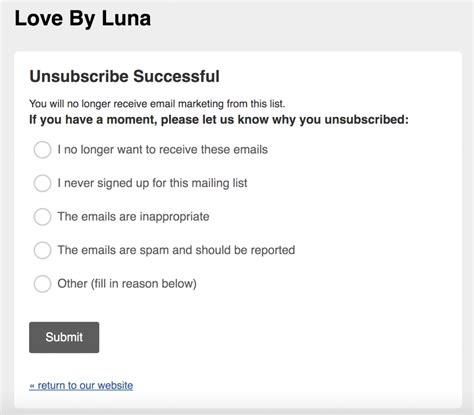Click the bold 'please let us know why you unsubscribed' prompt

pos(285,120)
